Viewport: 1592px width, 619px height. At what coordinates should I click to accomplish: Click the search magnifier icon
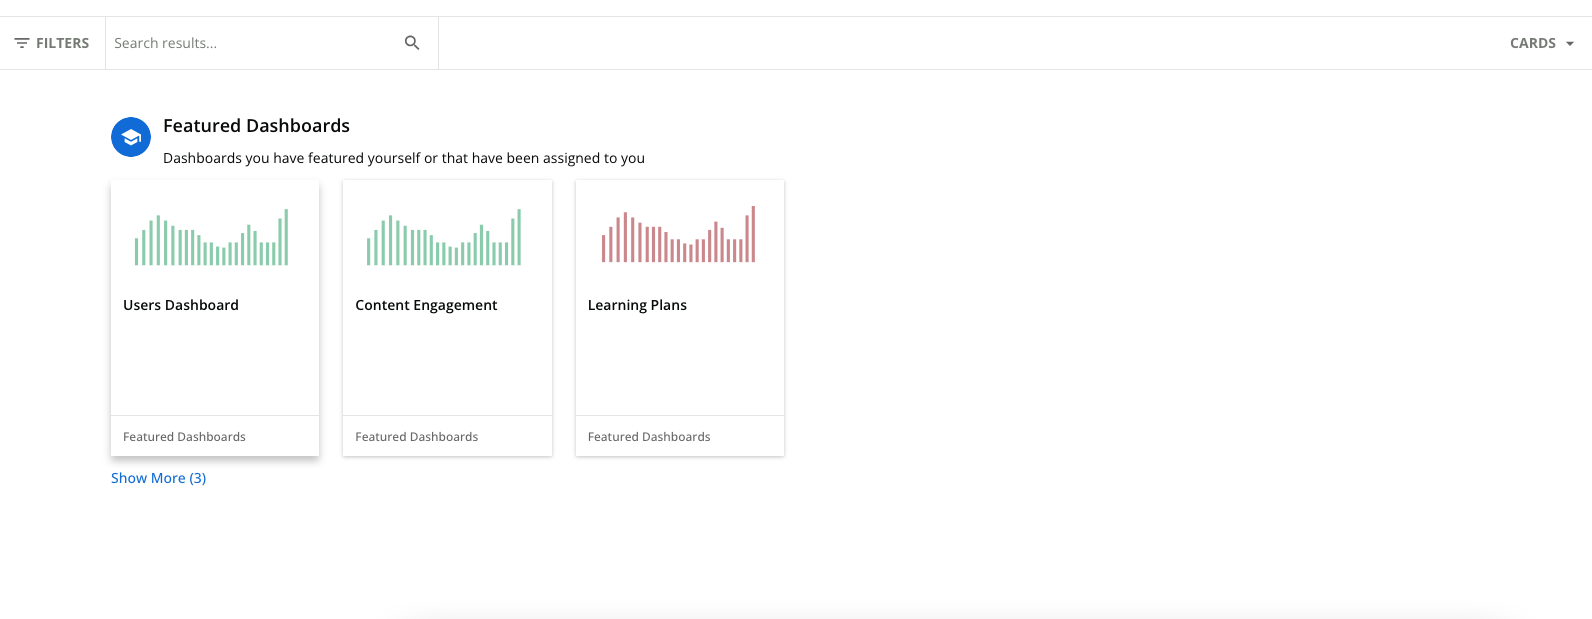point(412,43)
